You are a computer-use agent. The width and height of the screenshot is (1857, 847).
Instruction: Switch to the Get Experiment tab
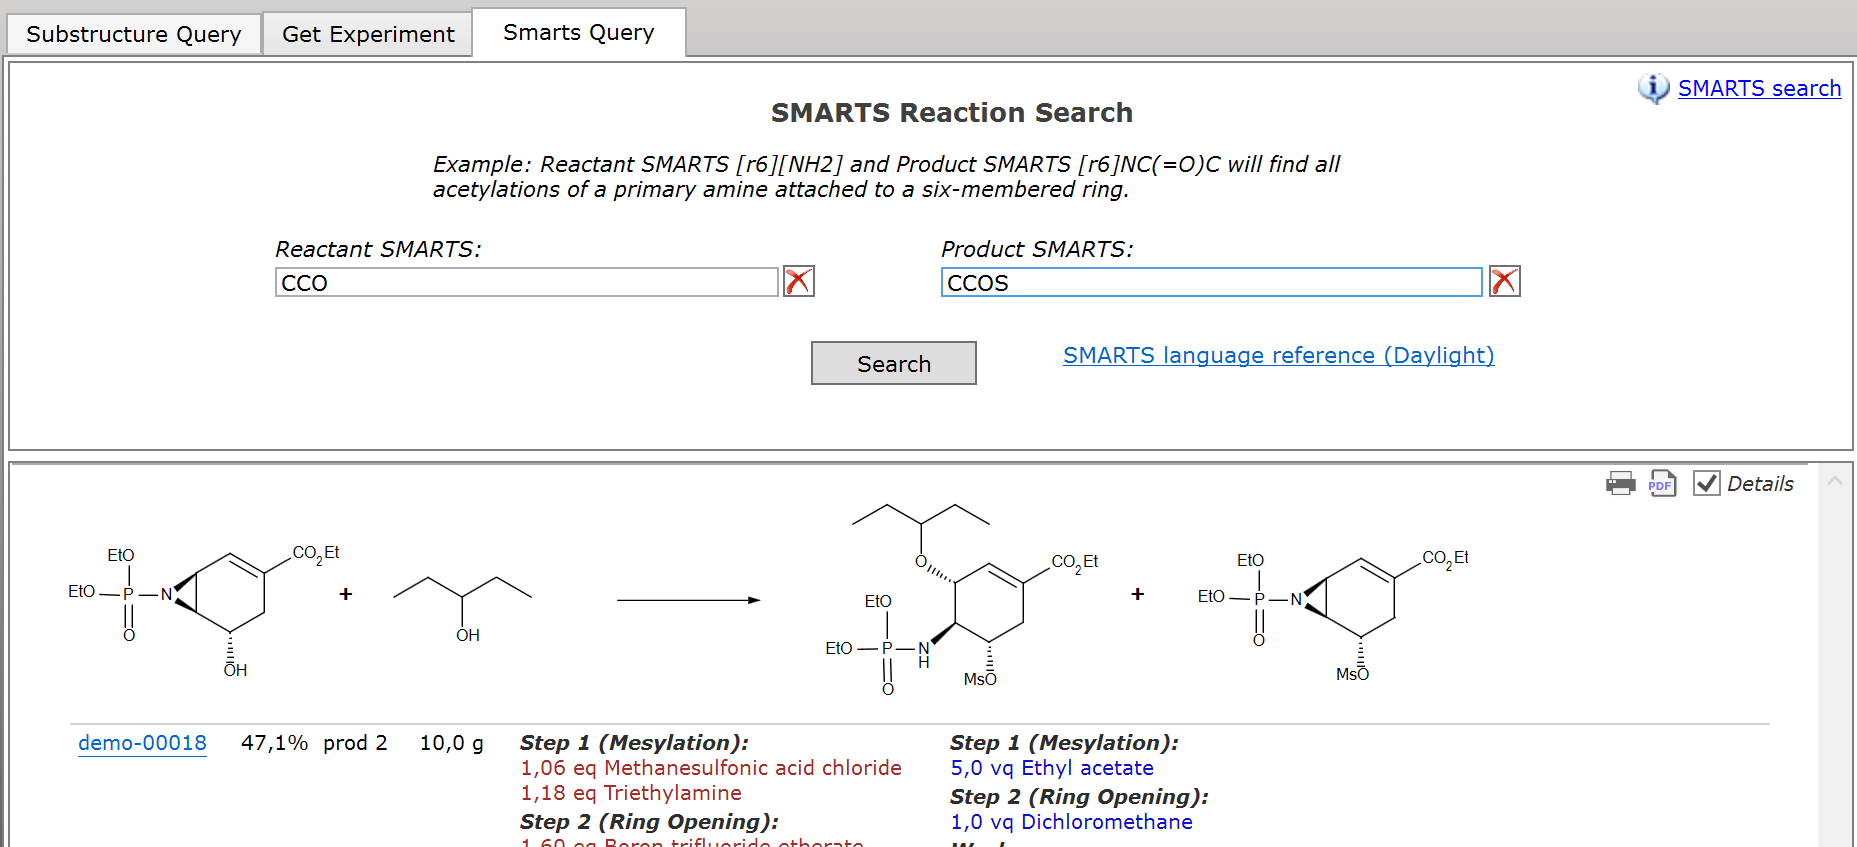pyautogui.click(x=367, y=34)
